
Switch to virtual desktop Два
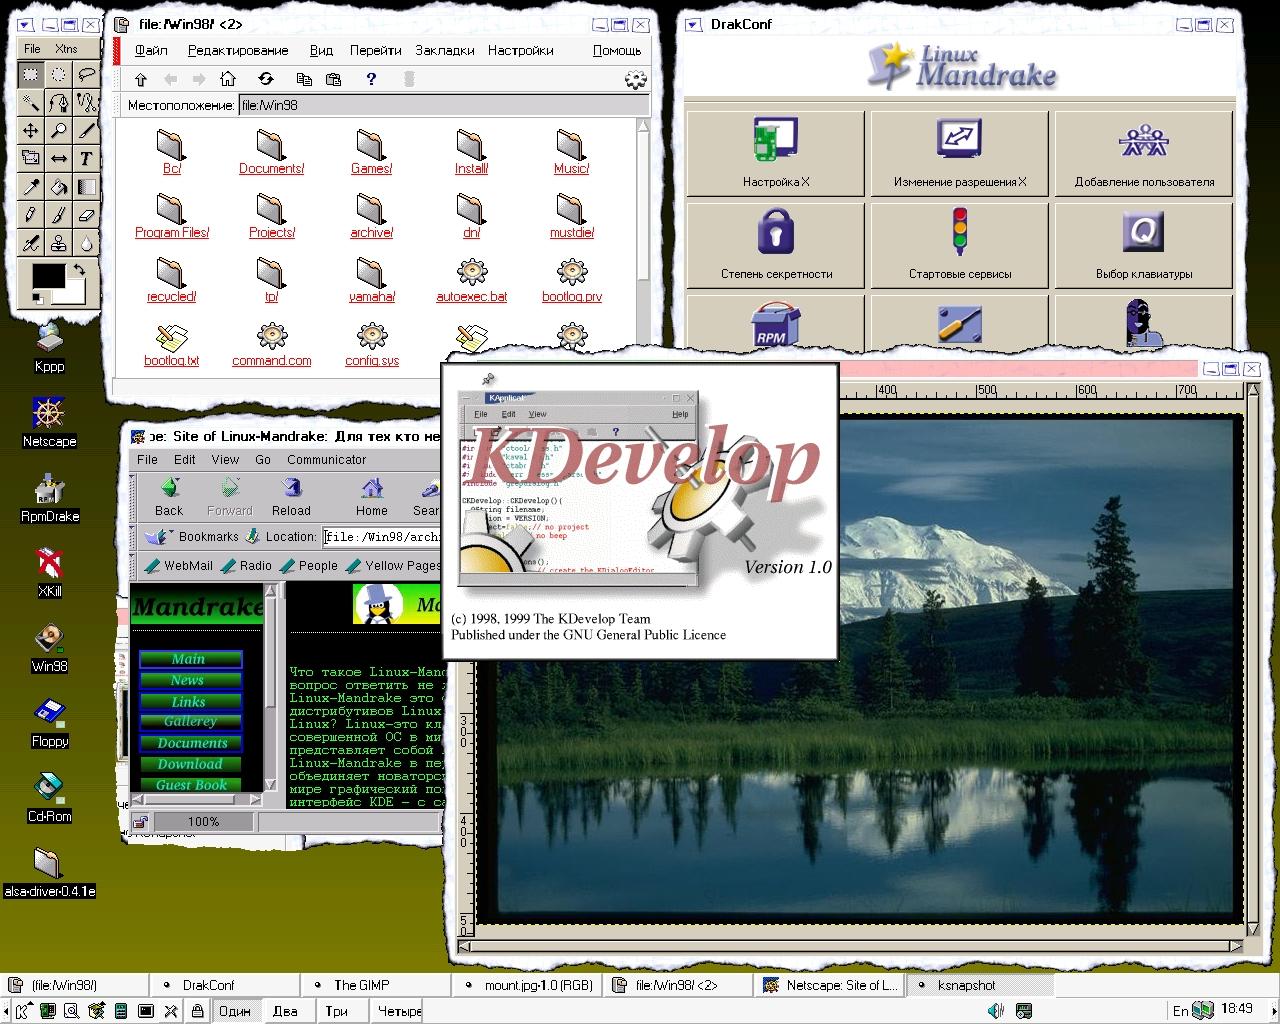[x=285, y=1011]
